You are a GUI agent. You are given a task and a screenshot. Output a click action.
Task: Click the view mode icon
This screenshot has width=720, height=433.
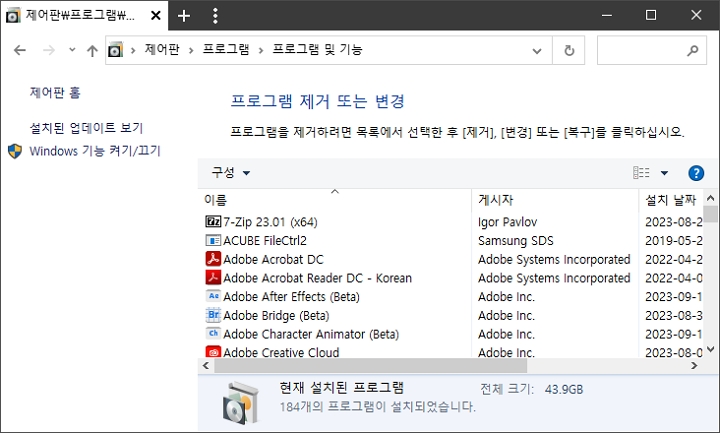[641, 173]
